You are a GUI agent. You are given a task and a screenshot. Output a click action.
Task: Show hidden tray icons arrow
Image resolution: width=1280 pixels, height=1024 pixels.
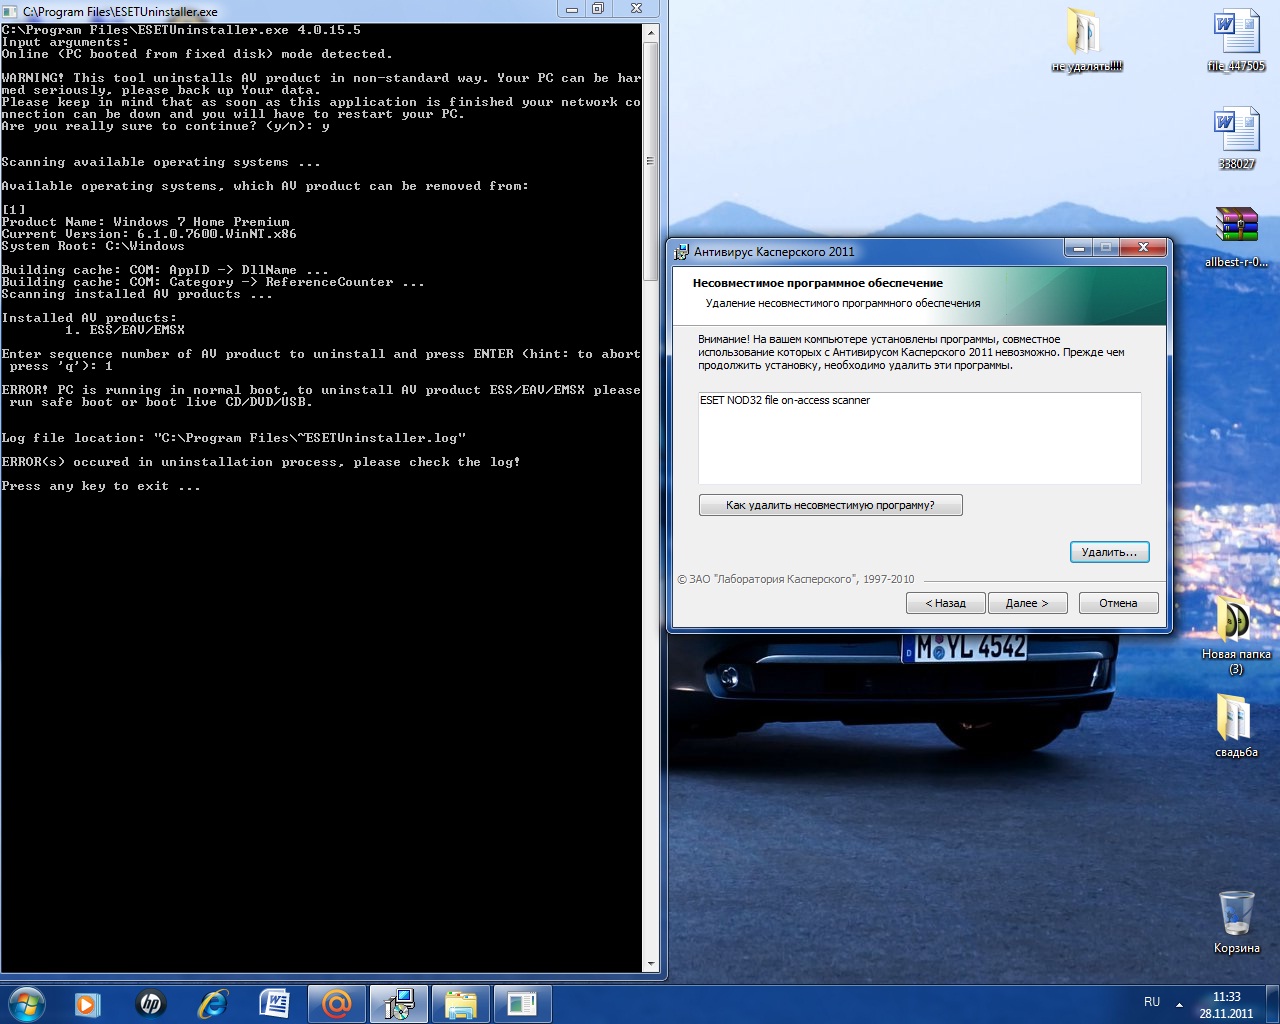tap(1179, 1003)
